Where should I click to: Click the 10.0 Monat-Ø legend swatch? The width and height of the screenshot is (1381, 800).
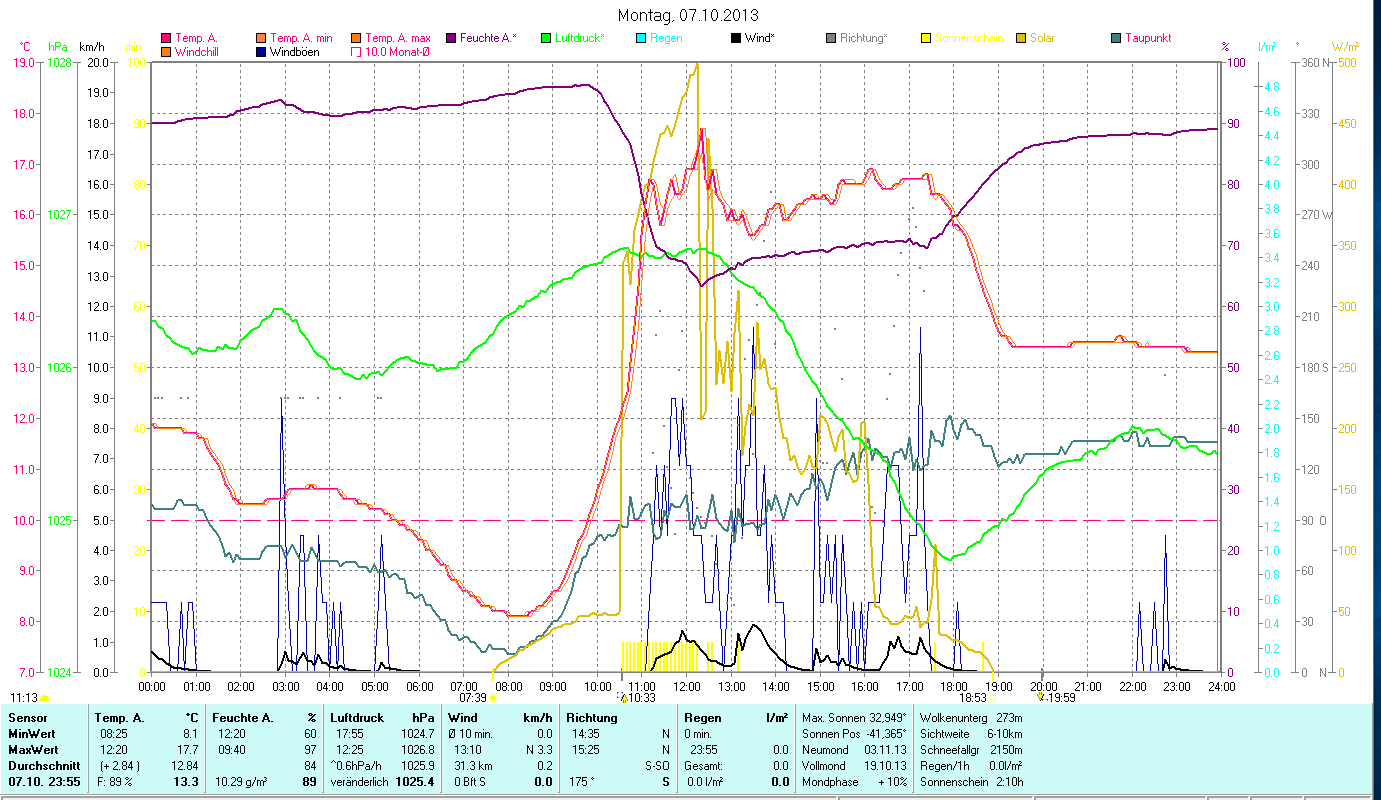pyautogui.click(x=355, y=51)
